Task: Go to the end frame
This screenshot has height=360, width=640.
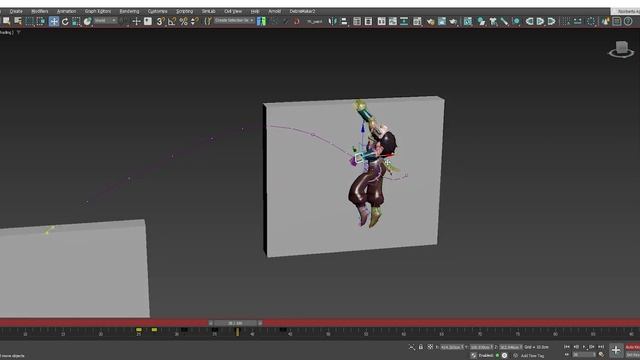Action: (601, 347)
